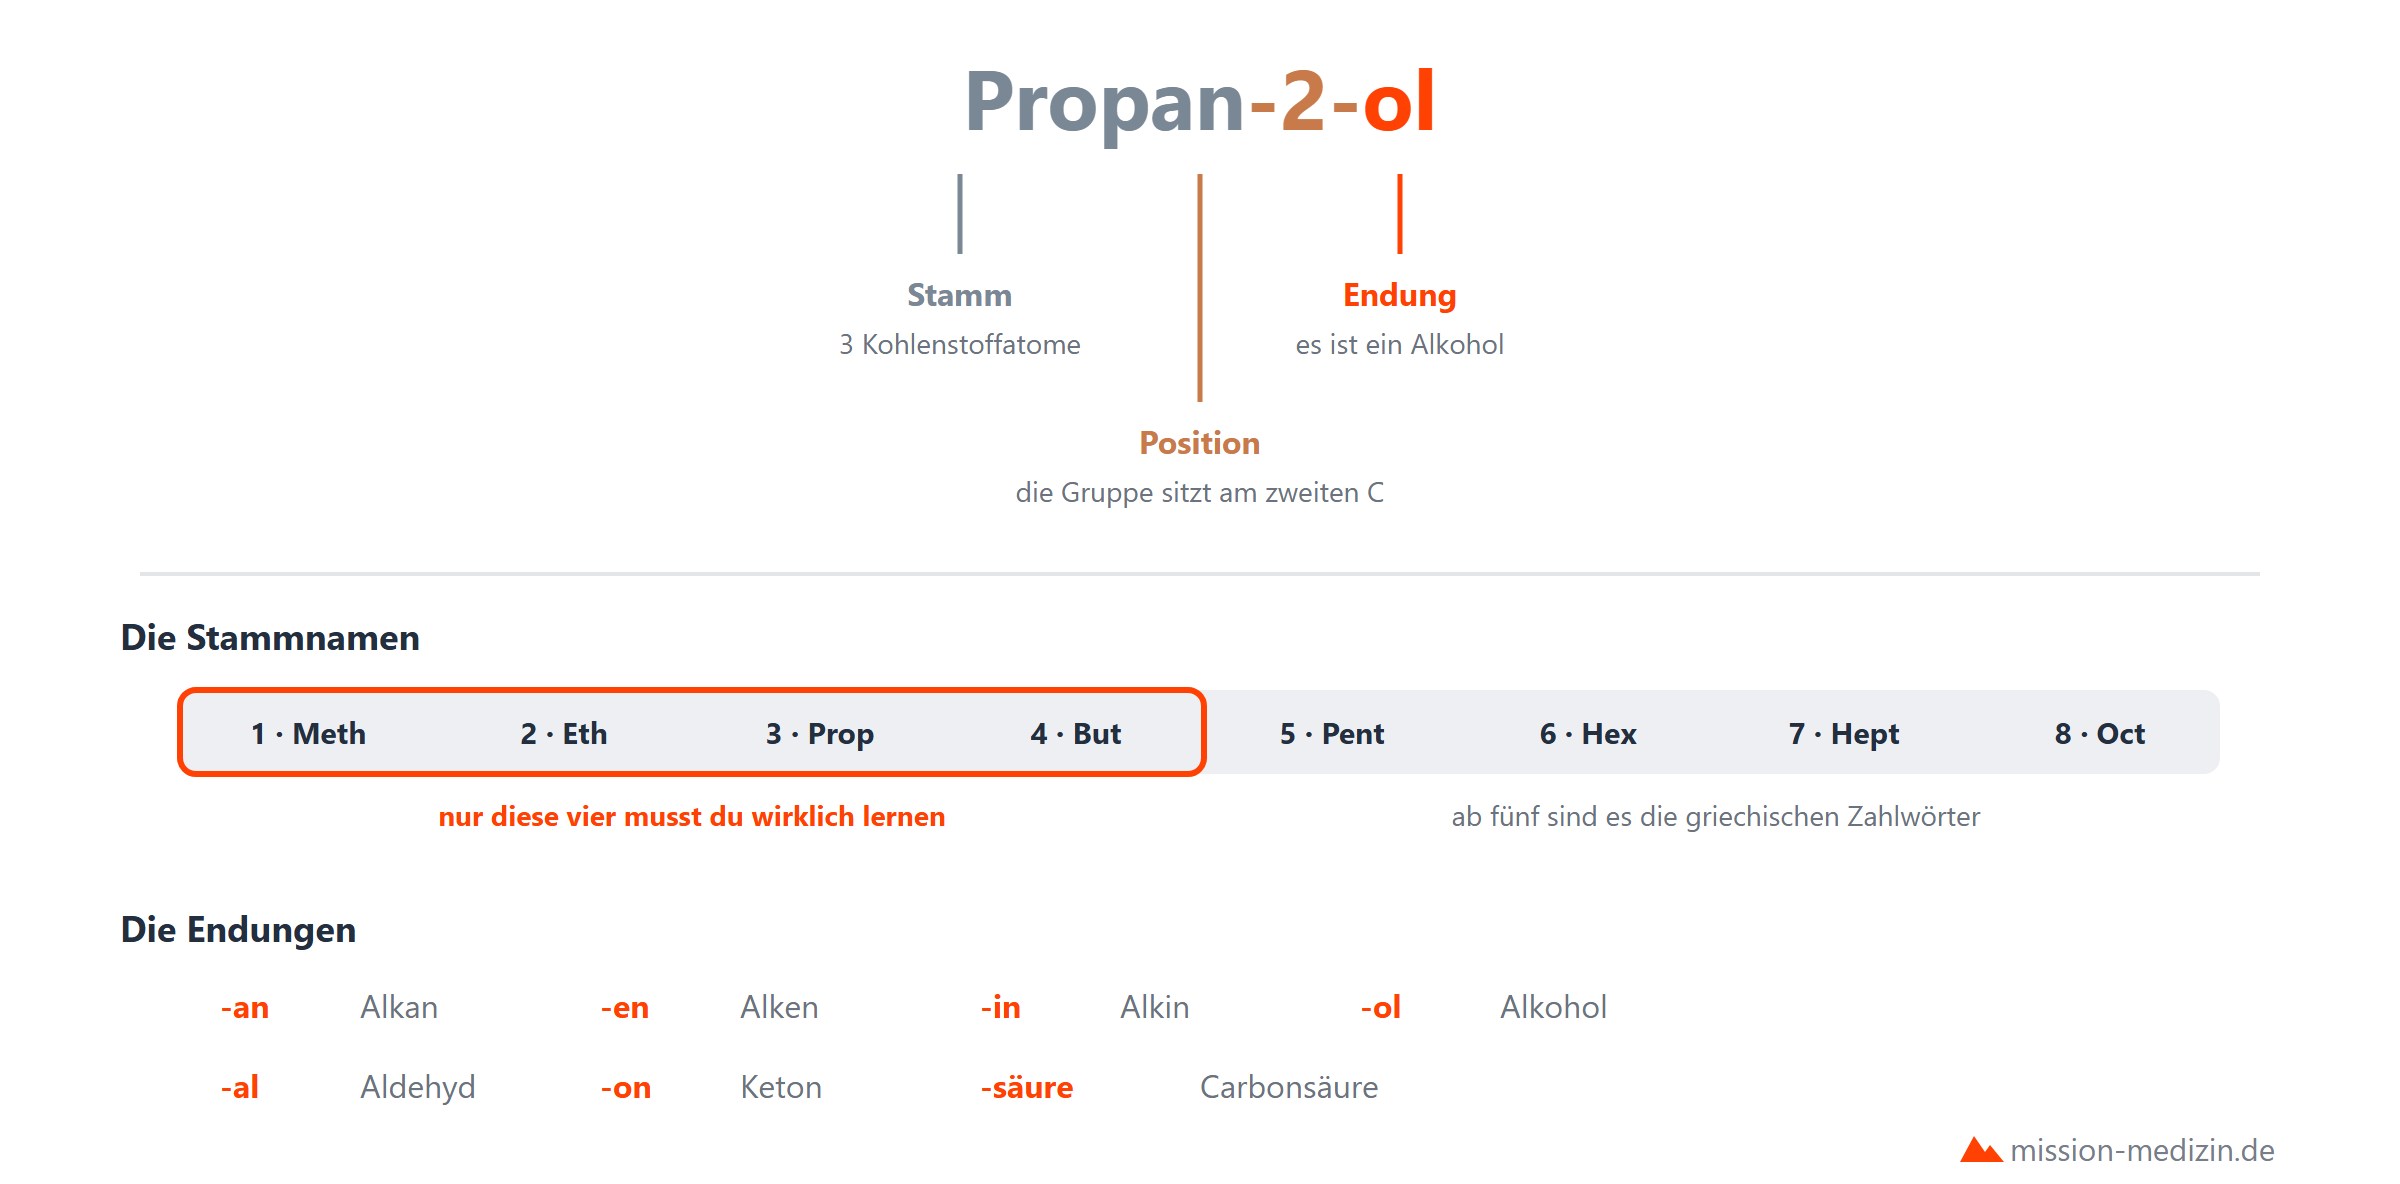2400x1184 pixels.
Task: Select the '-in' ending label
Action: pos(1001,1007)
